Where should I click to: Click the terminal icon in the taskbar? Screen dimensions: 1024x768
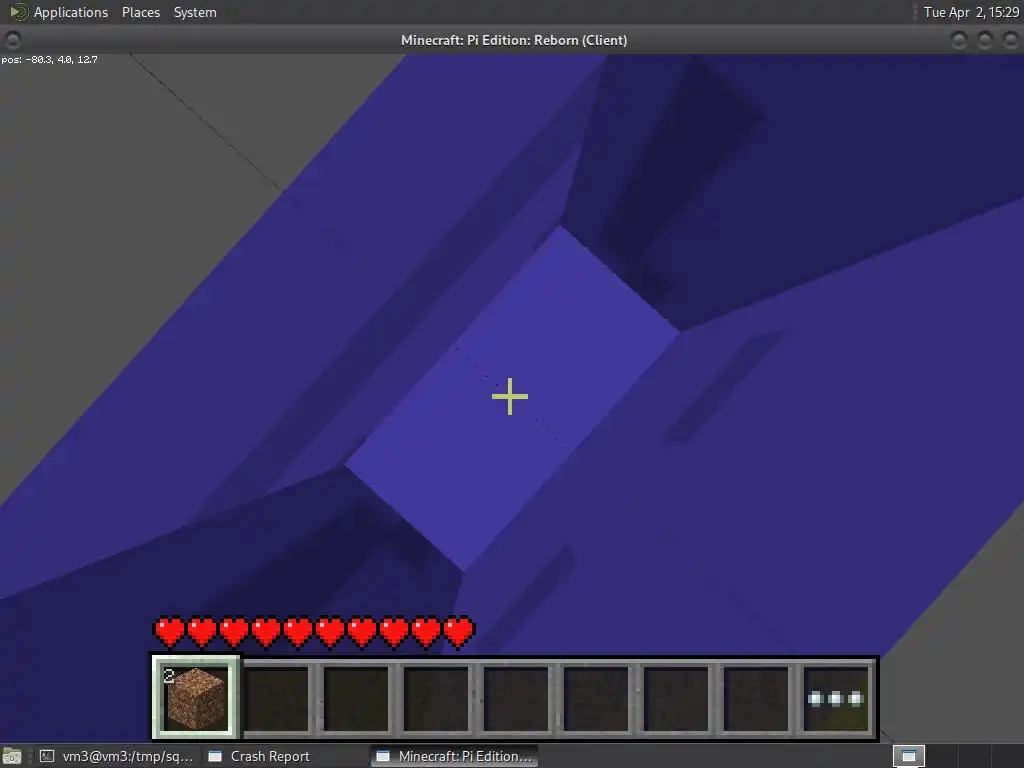(47, 756)
